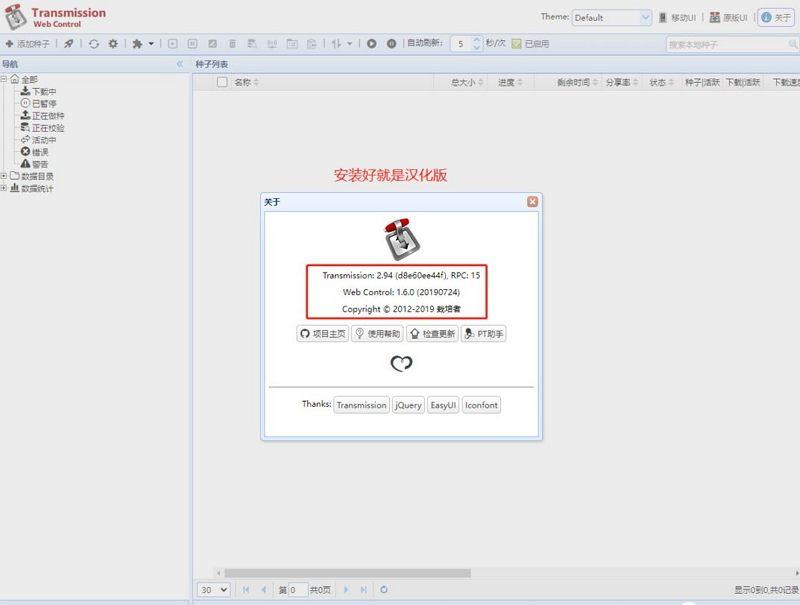Open the up-down arrows speed dropdown
The height and width of the screenshot is (605, 800).
point(341,44)
